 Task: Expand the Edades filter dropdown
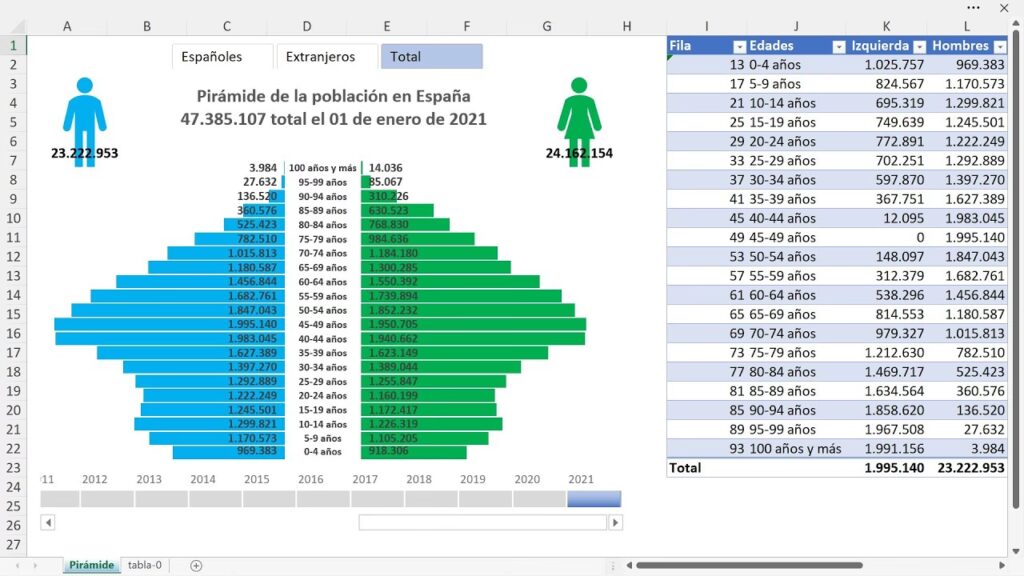pyautogui.click(x=837, y=46)
